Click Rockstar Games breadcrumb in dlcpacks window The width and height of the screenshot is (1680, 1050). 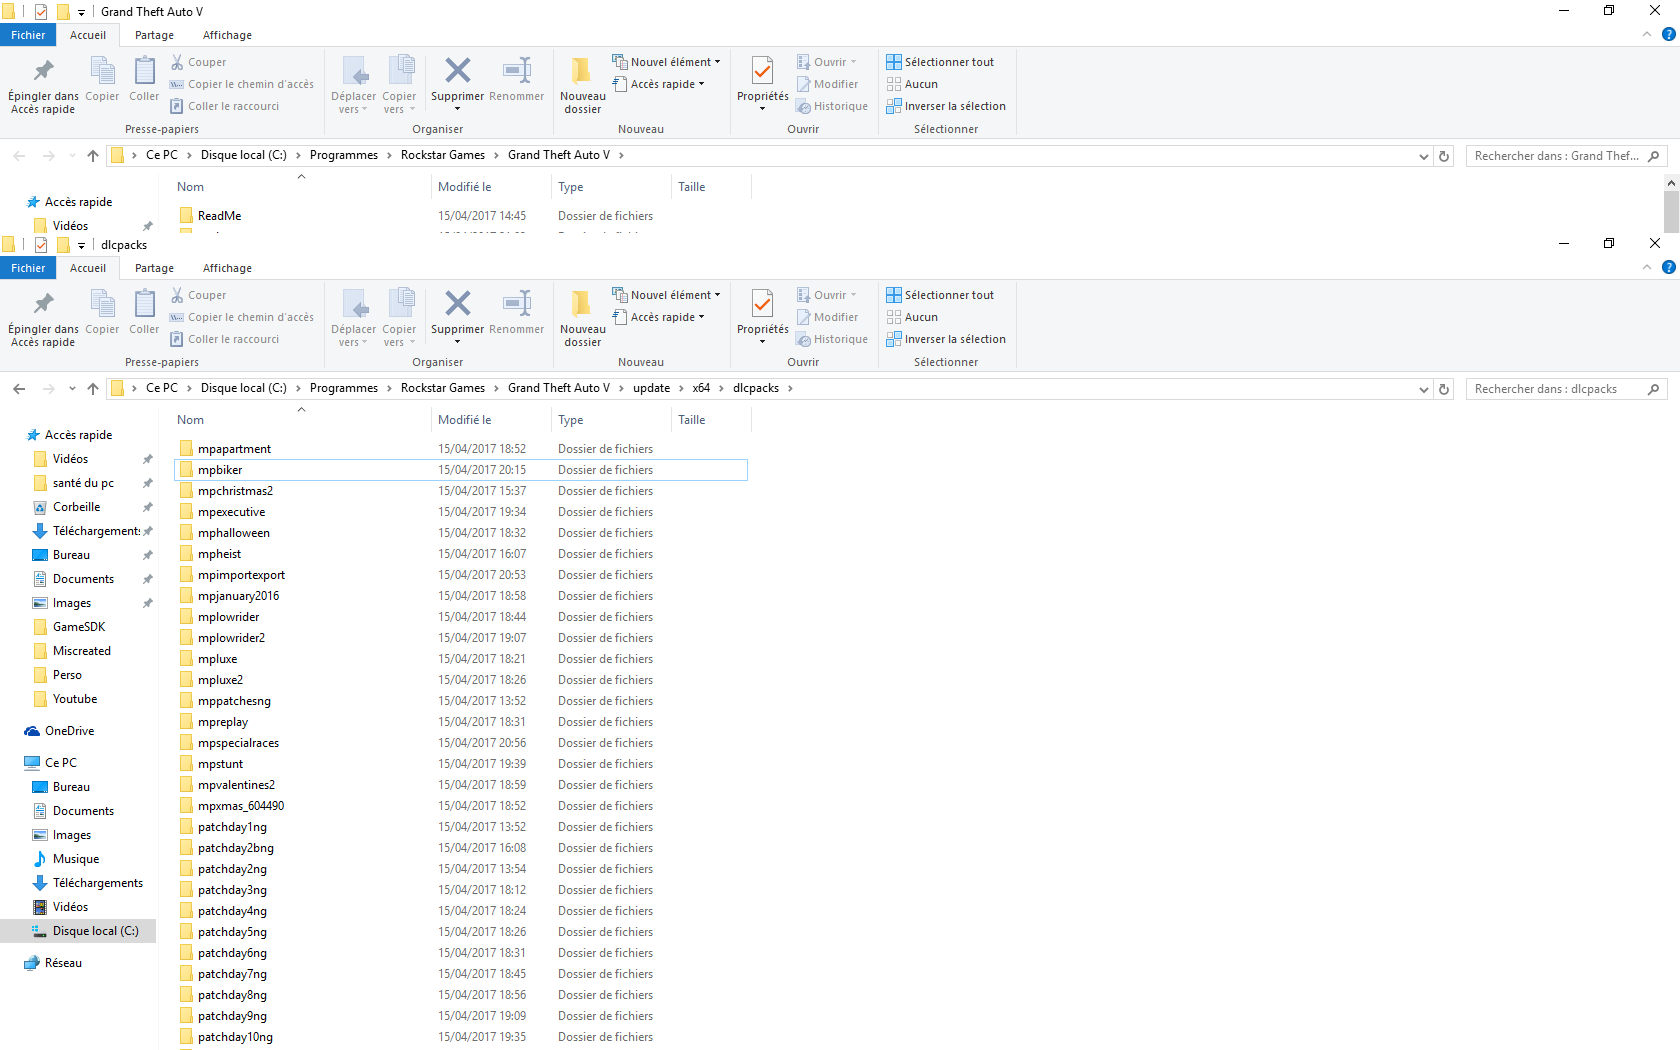point(442,388)
